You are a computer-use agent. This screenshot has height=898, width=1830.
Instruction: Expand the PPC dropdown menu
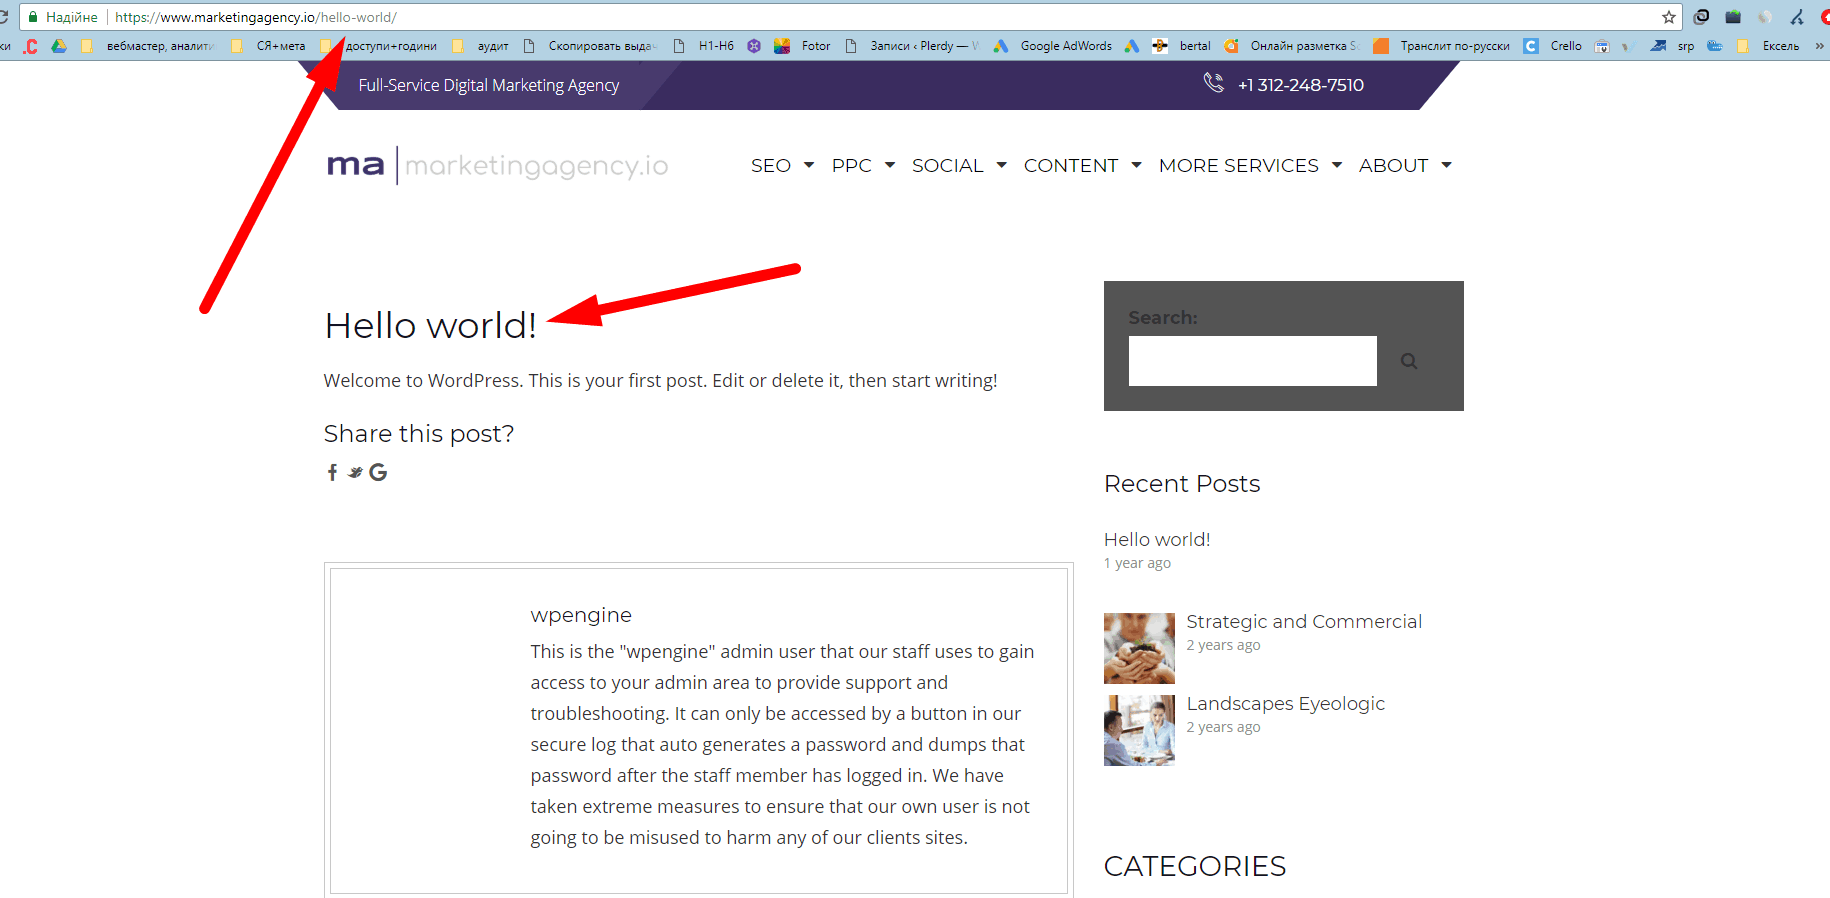click(862, 166)
